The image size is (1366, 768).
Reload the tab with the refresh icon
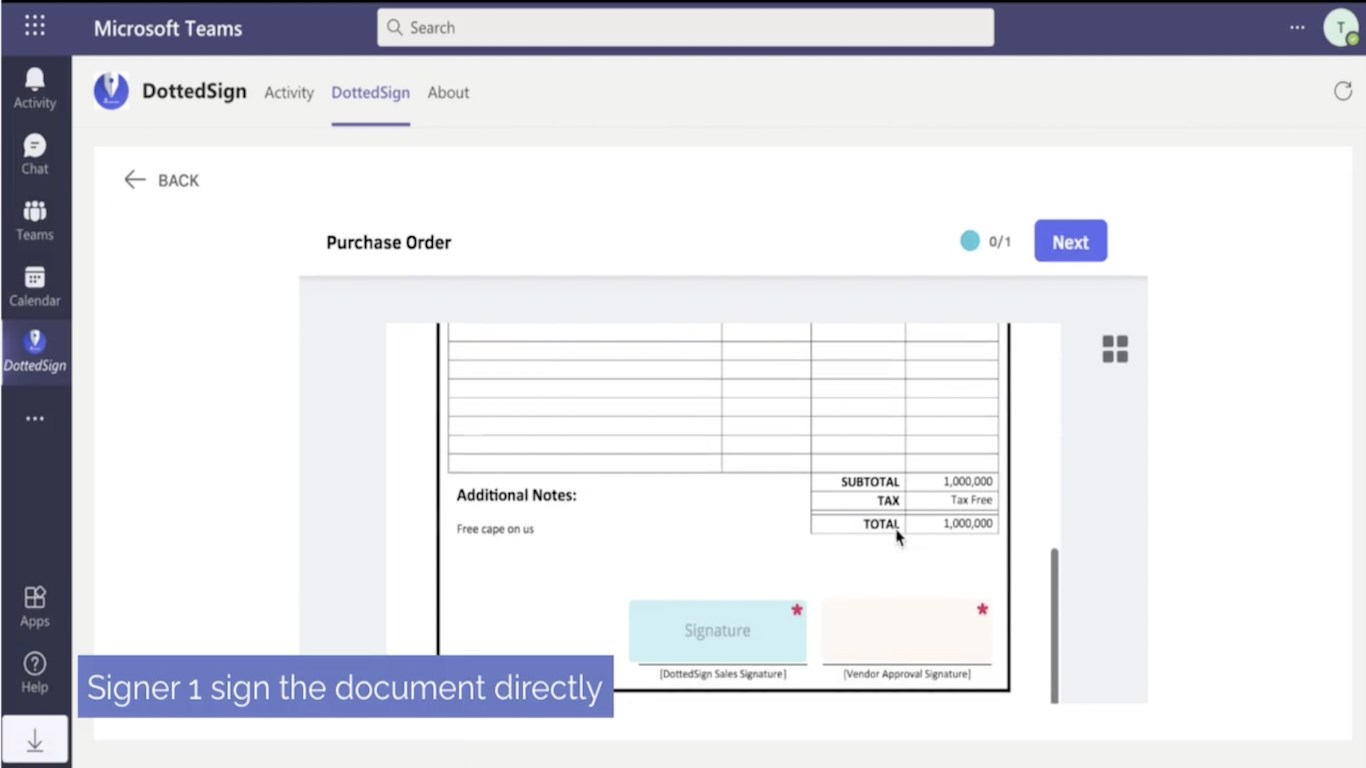[x=1343, y=91]
